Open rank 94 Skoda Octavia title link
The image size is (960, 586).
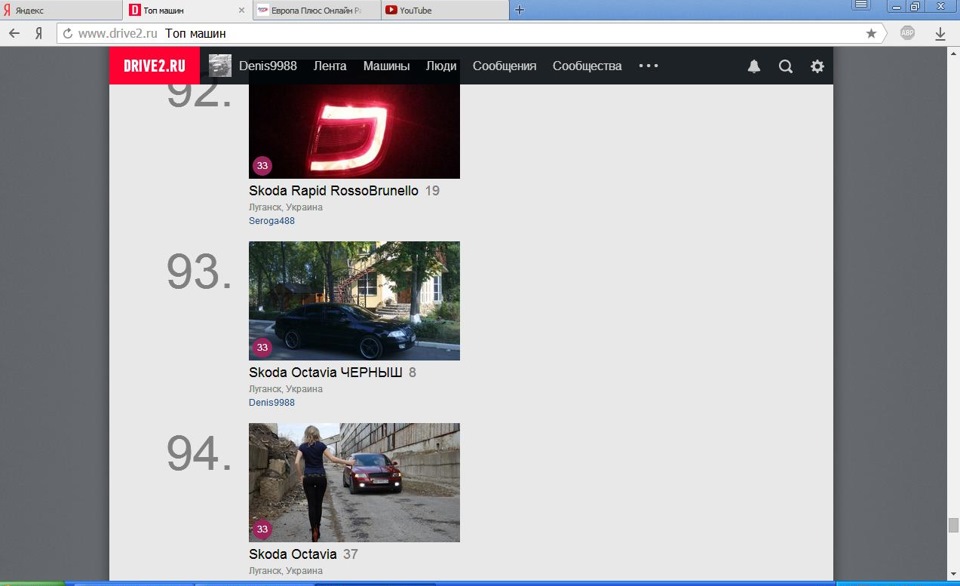293,554
